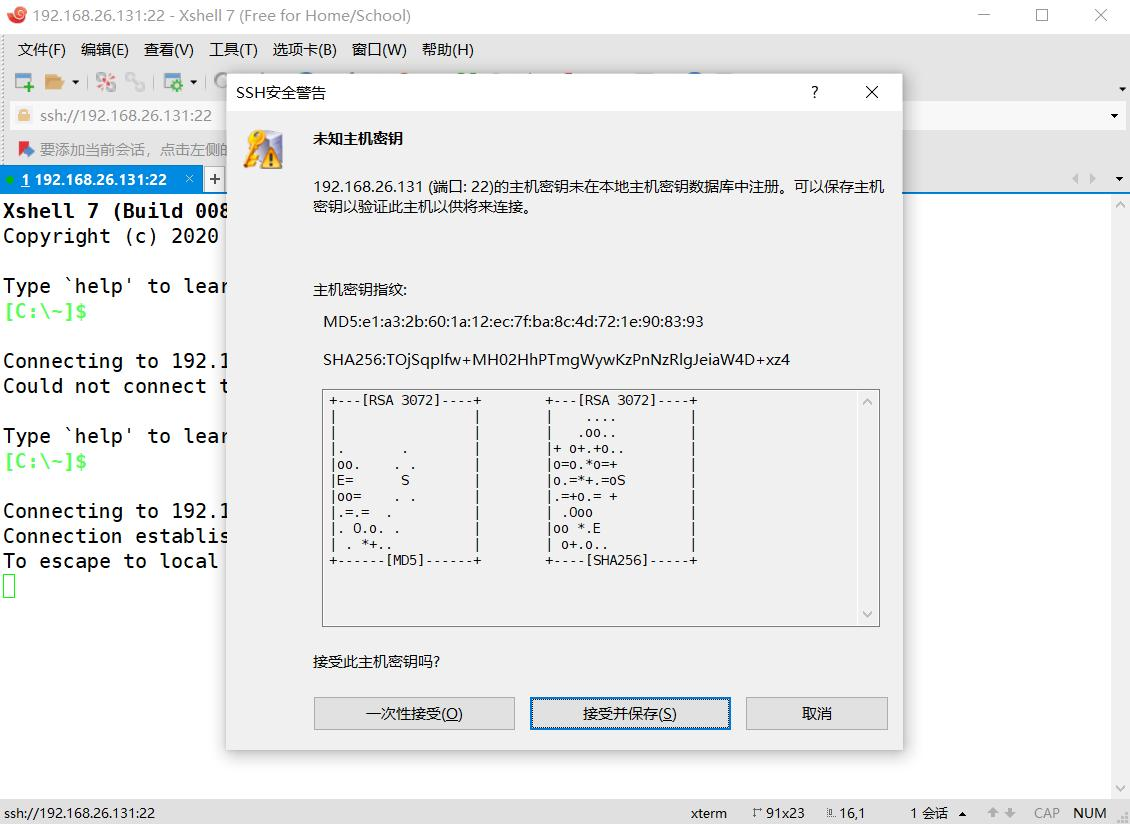This screenshot has width=1130, height=824.
Task: Expand the Properties gear dropdown arrow
Action: pos(193,82)
